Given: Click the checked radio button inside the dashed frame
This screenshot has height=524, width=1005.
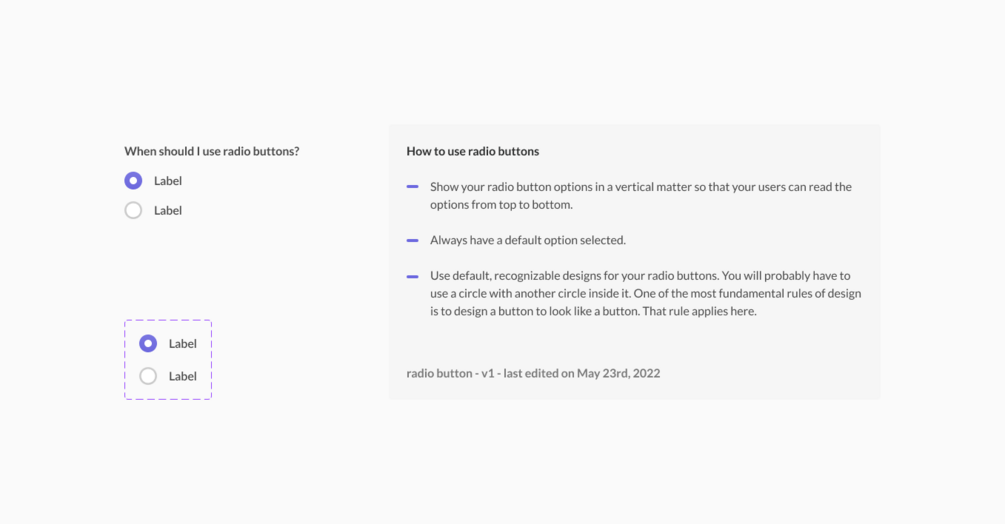Looking at the screenshot, I should (148, 344).
